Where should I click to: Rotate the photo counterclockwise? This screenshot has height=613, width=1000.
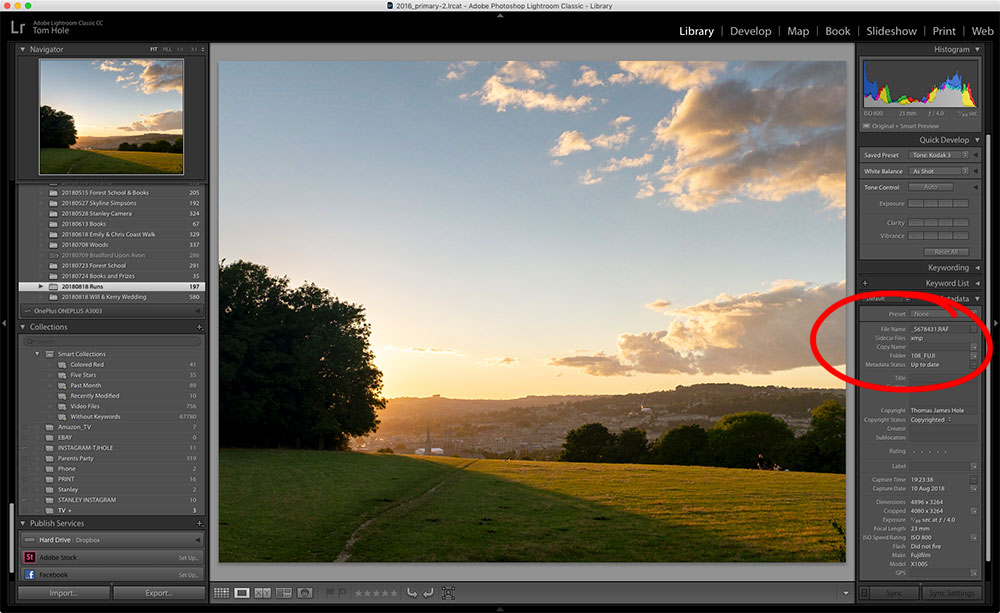click(411, 592)
